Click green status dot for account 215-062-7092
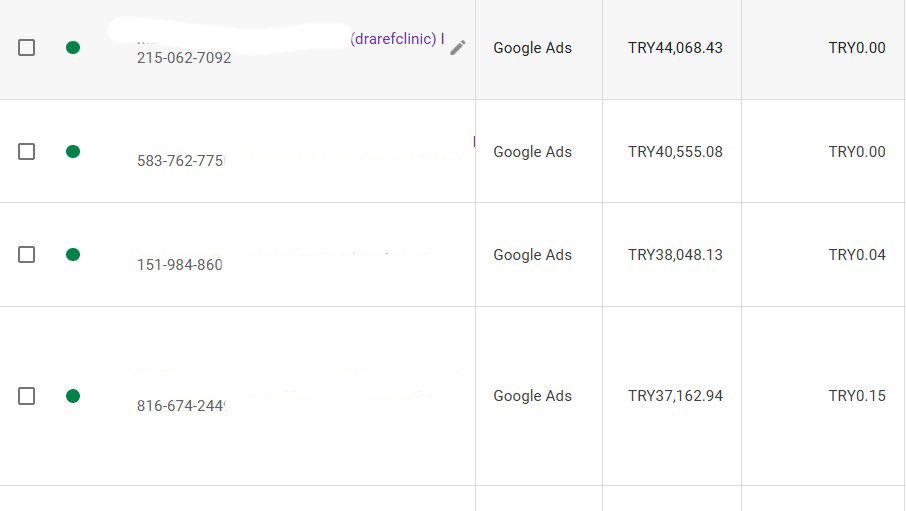 click(x=73, y=47)
